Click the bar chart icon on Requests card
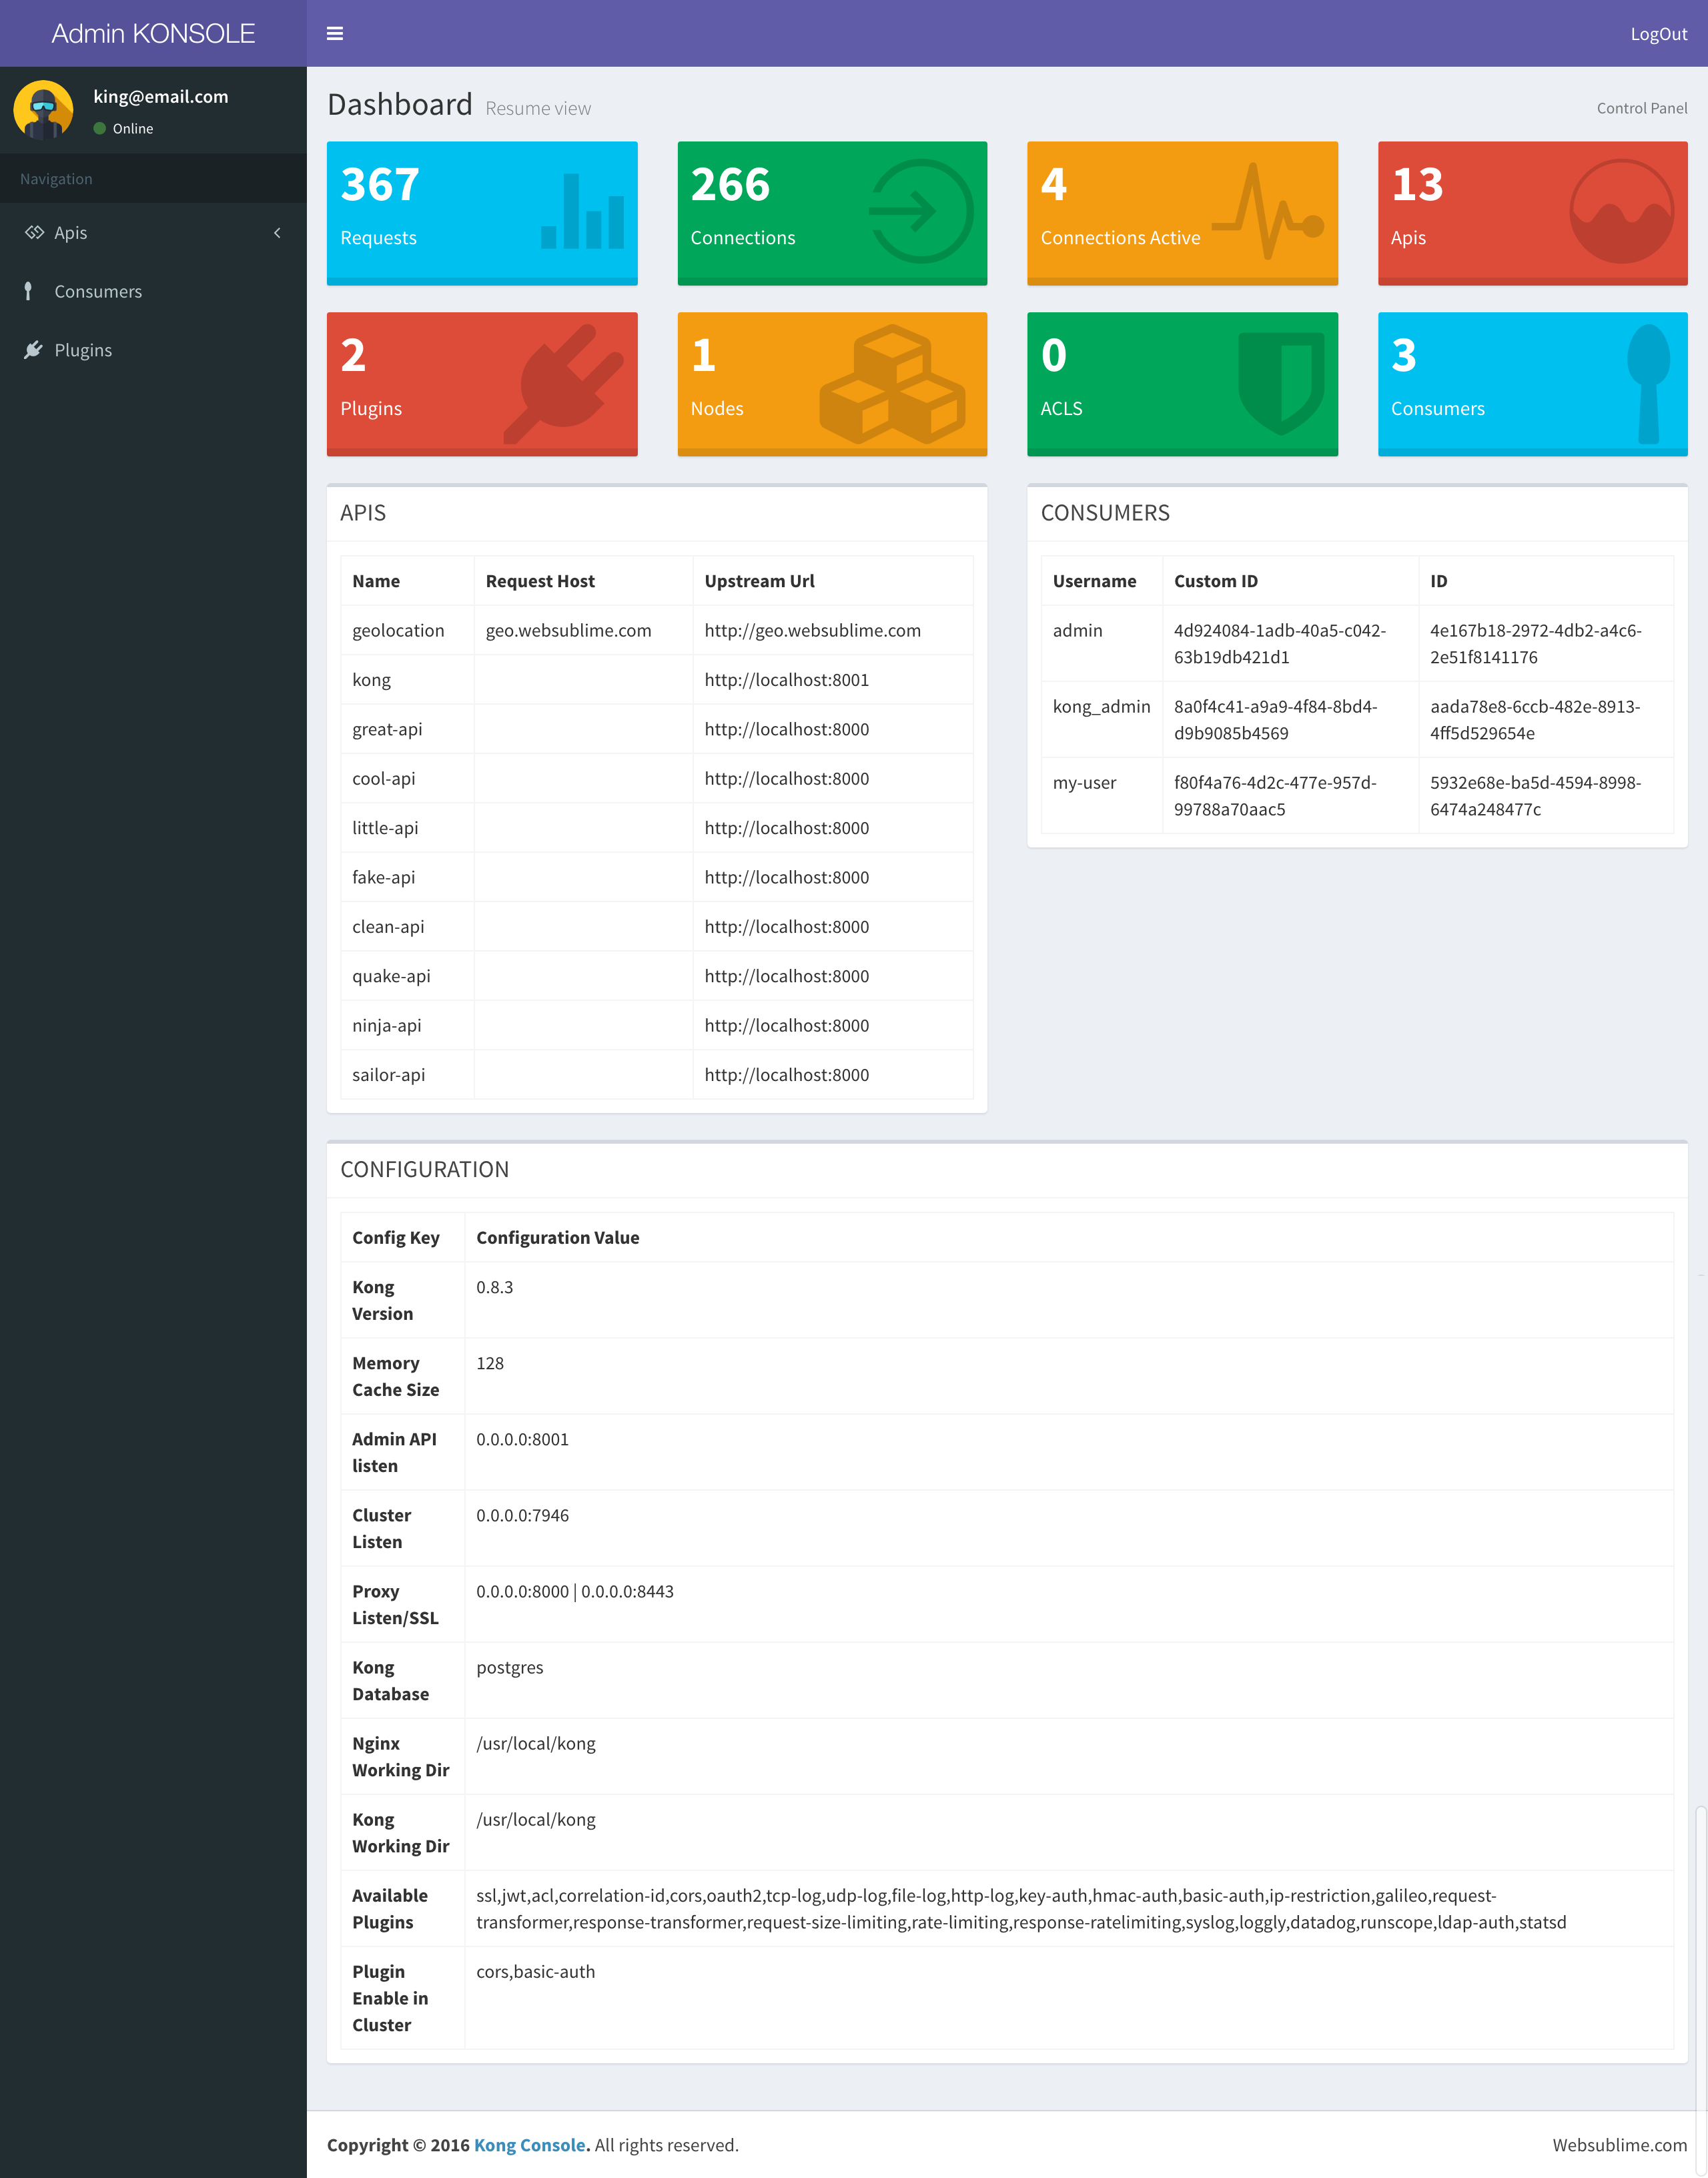The image size is (1708, 2178). pos(582,211)
